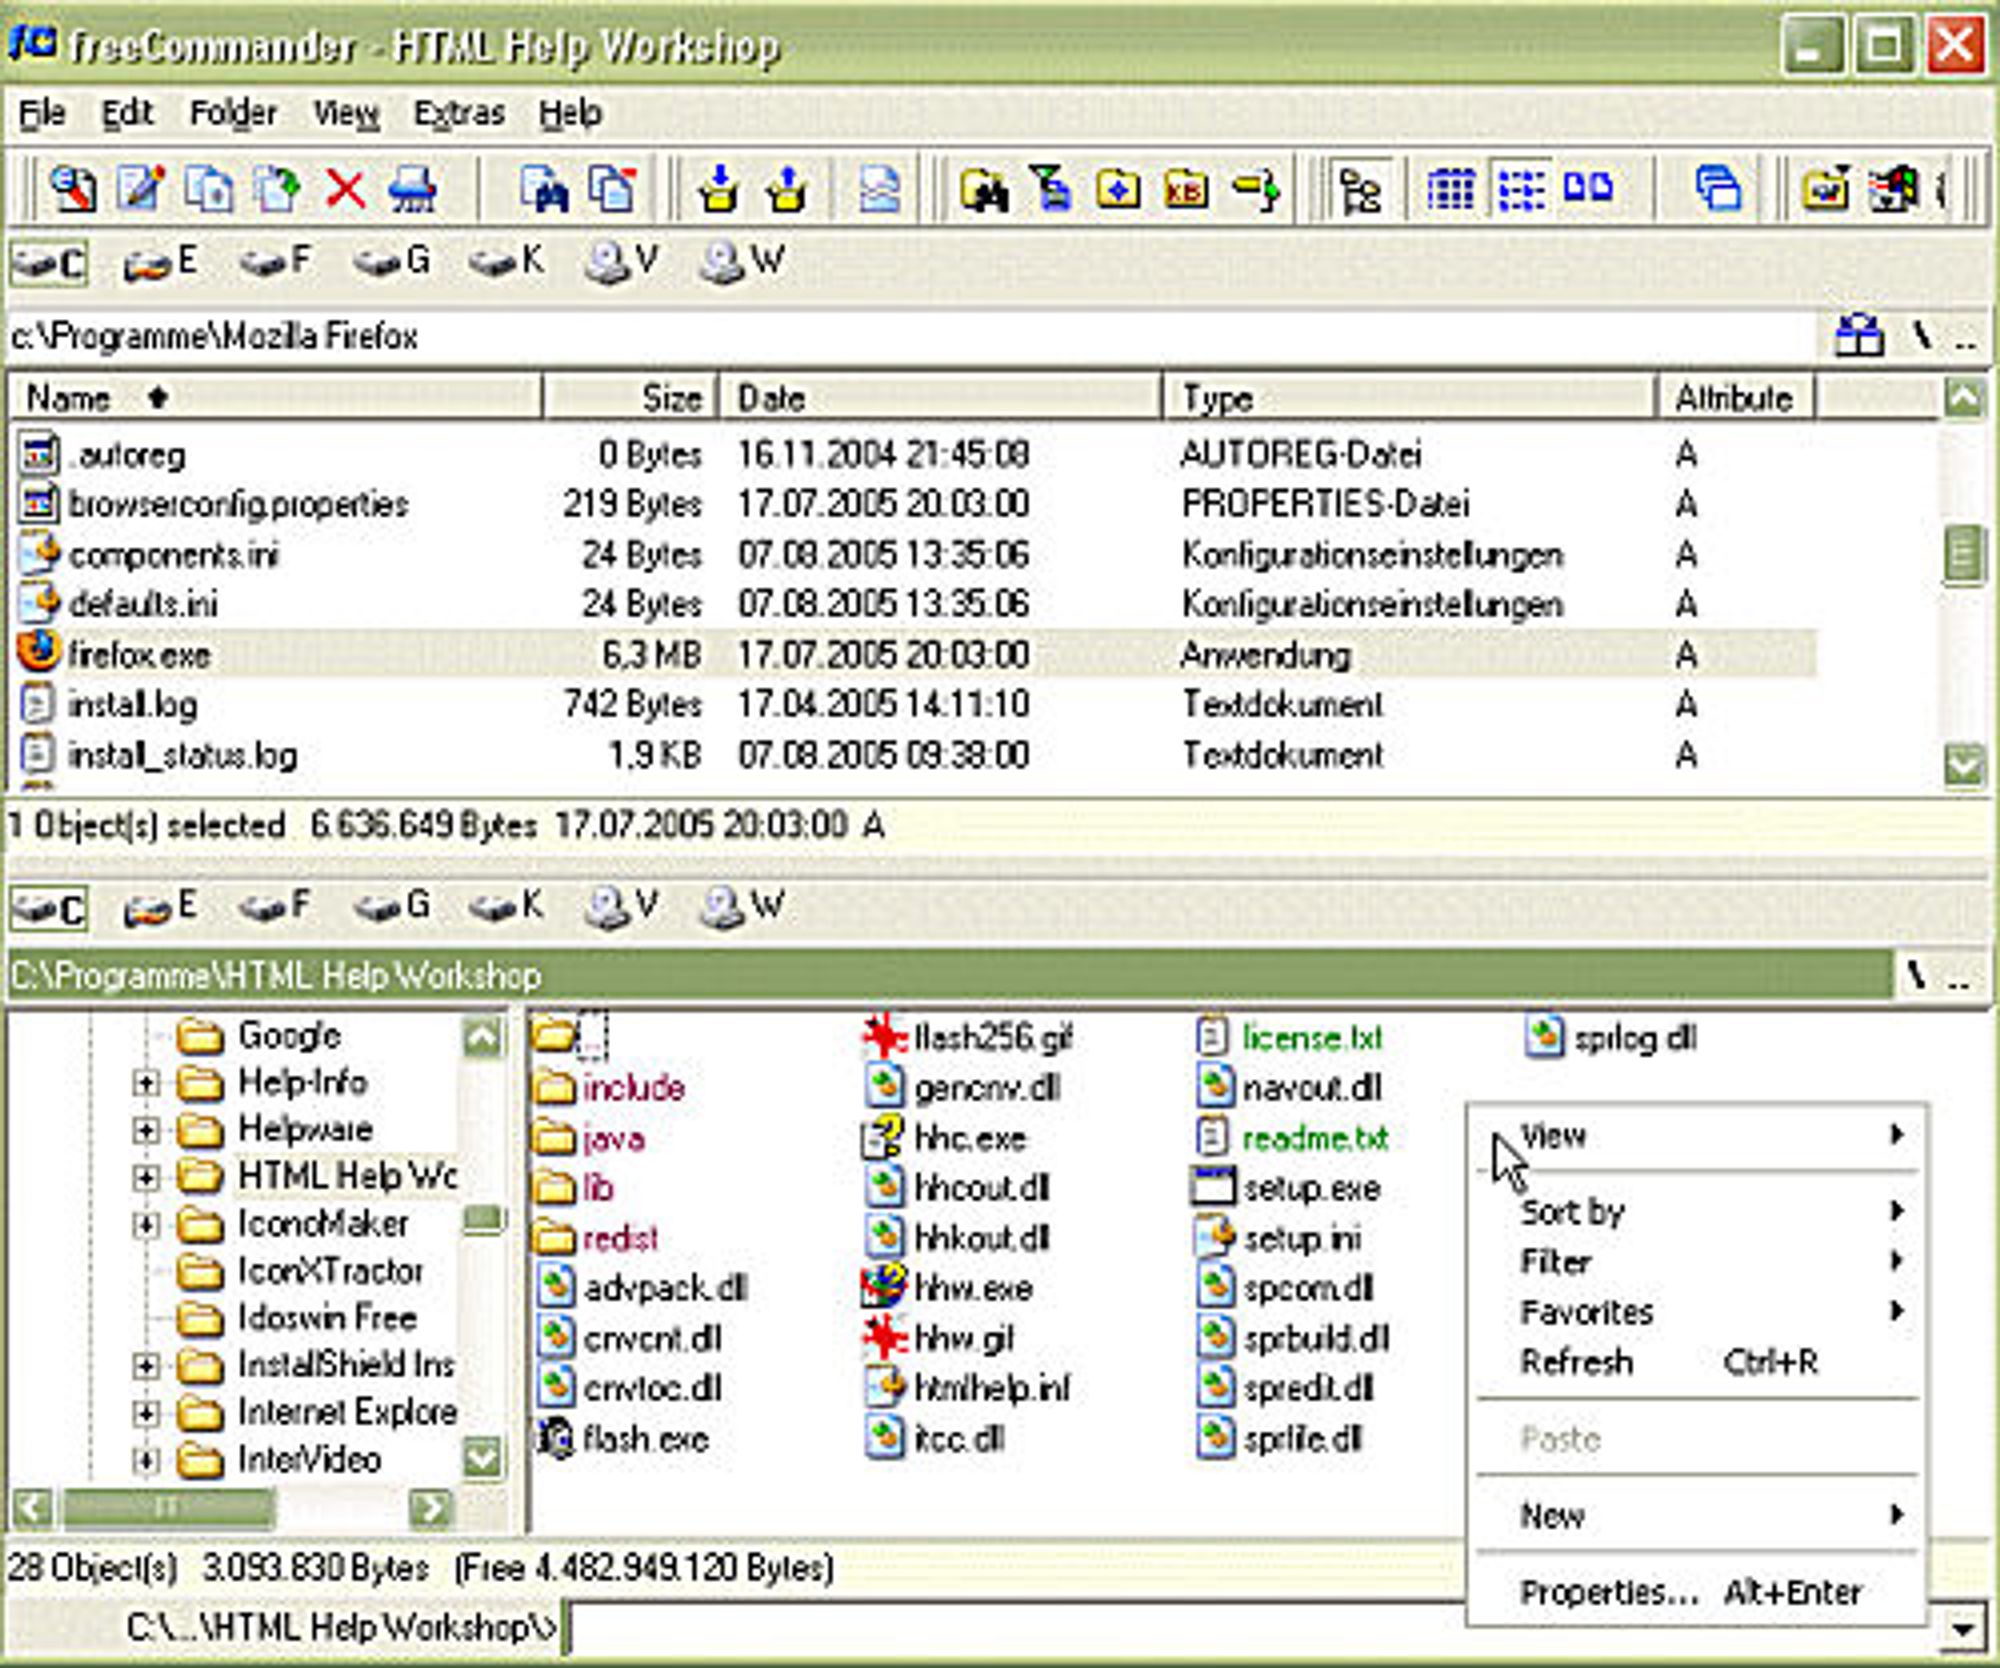Click the Edit file pencil toolbar icon
The width and height of the screenshot is (2000, 1668).
coord(141,188)
